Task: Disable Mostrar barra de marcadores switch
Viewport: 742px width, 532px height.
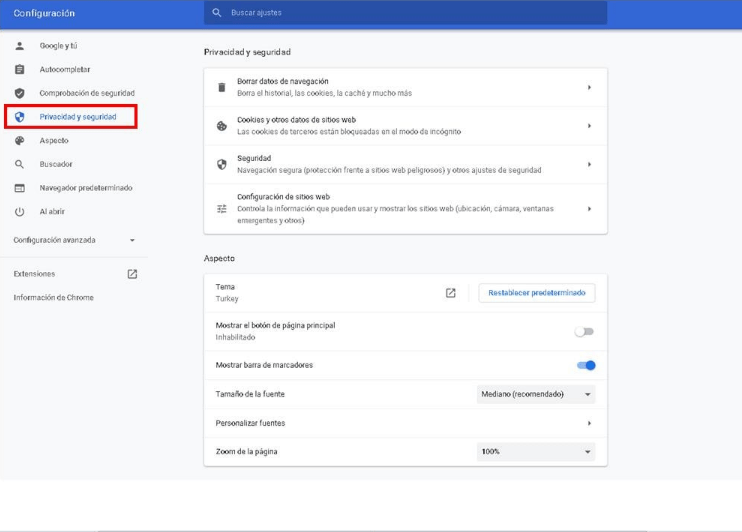Action: coord(586,365)
